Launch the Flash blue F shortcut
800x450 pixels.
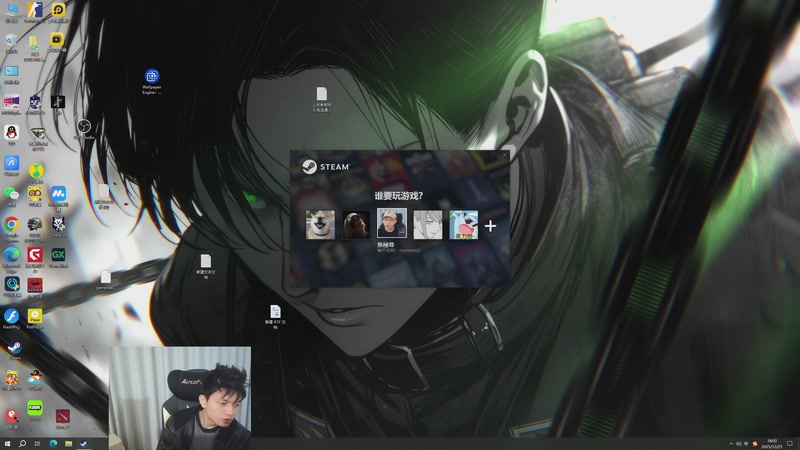click(x=11, y=318)
